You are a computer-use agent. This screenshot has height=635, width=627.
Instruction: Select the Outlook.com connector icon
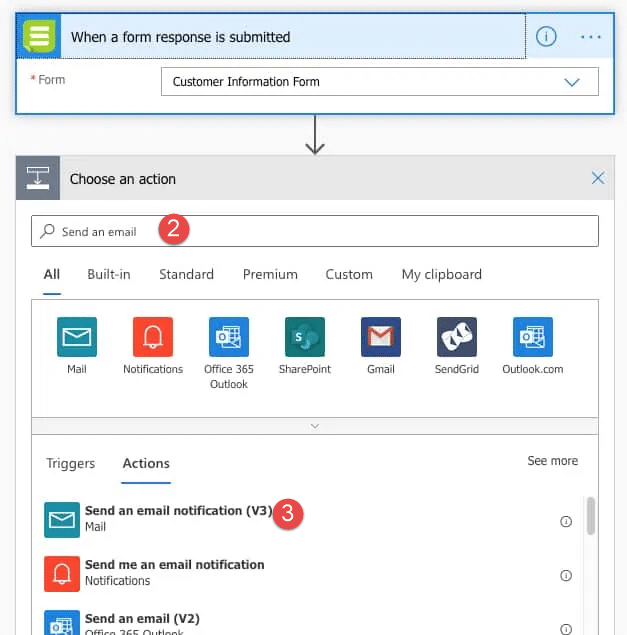pyautogui.click(x=533, y=337)
